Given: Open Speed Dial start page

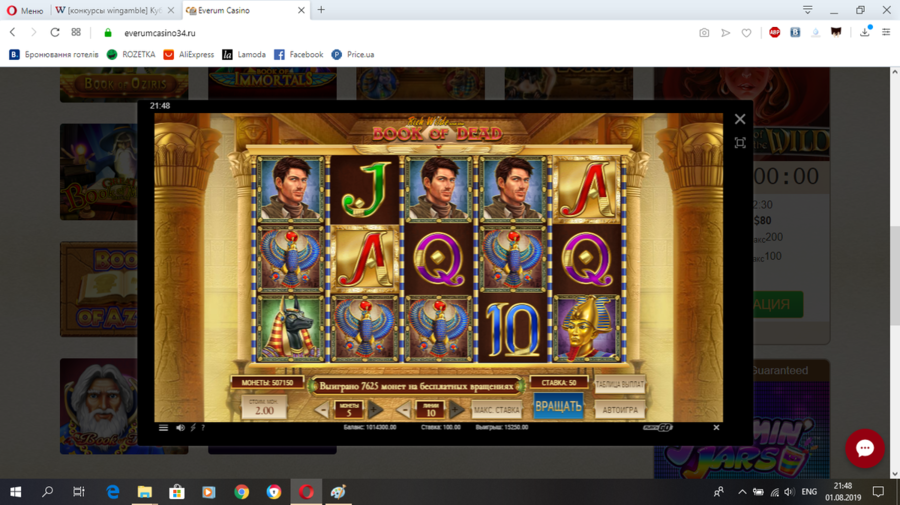Looking at the screenshot, I should [x=76, y=33].
